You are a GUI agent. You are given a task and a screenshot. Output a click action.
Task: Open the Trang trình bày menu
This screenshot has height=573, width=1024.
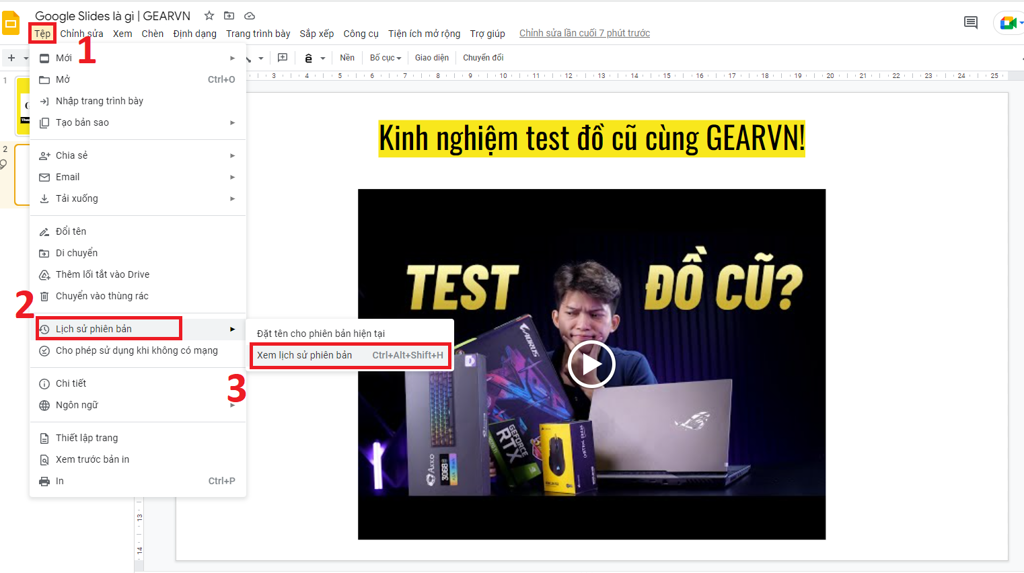258,33
